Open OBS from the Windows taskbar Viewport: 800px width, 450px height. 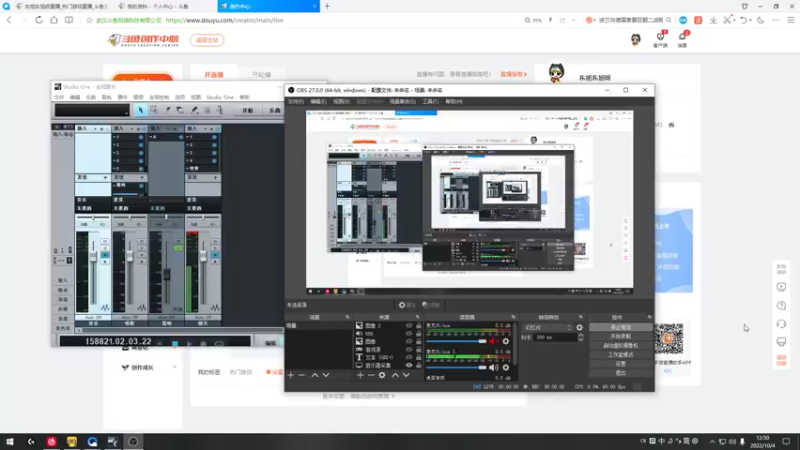[133, 441]
